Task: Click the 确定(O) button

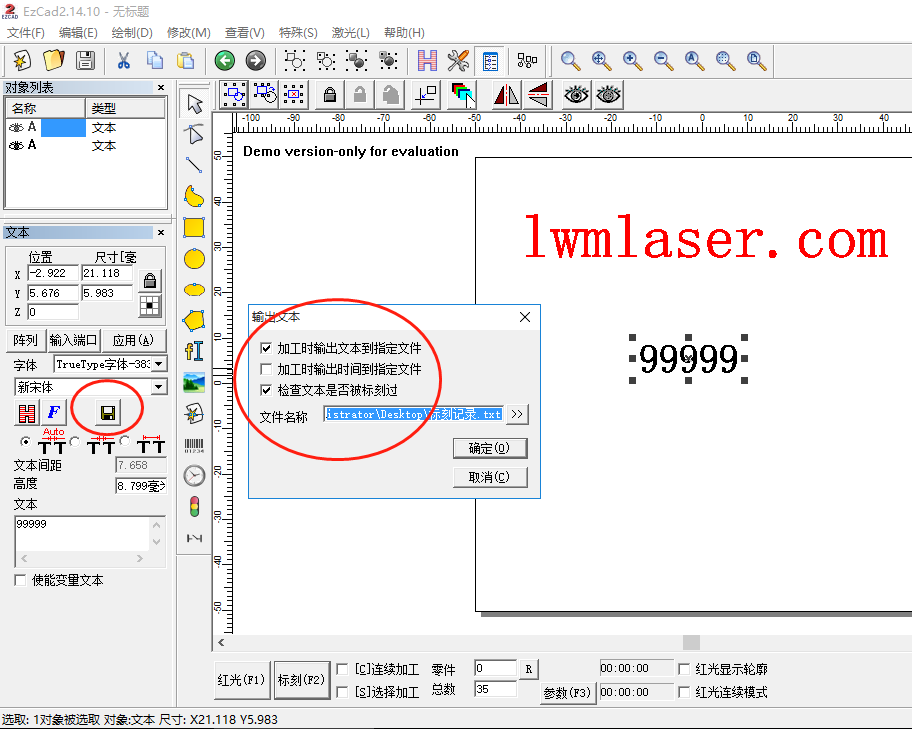Action: coord(489,448)
